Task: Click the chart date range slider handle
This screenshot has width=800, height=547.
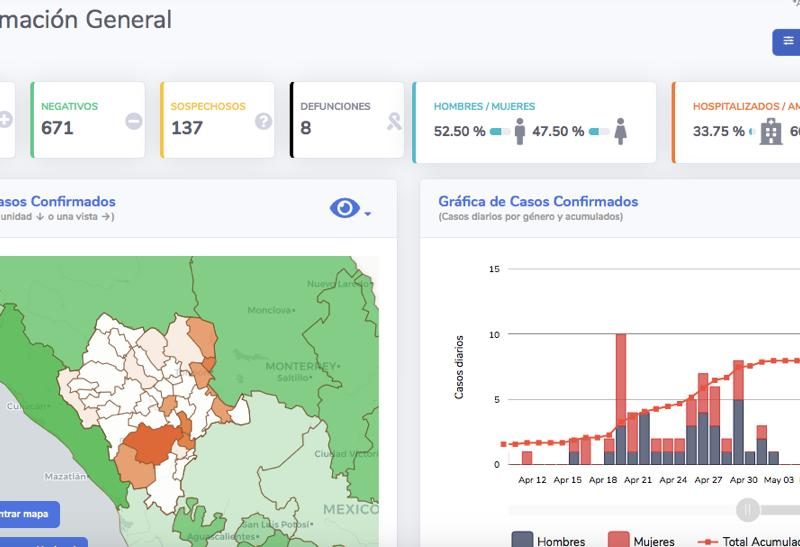Action: pyautogui.click(x=747, y=510)
